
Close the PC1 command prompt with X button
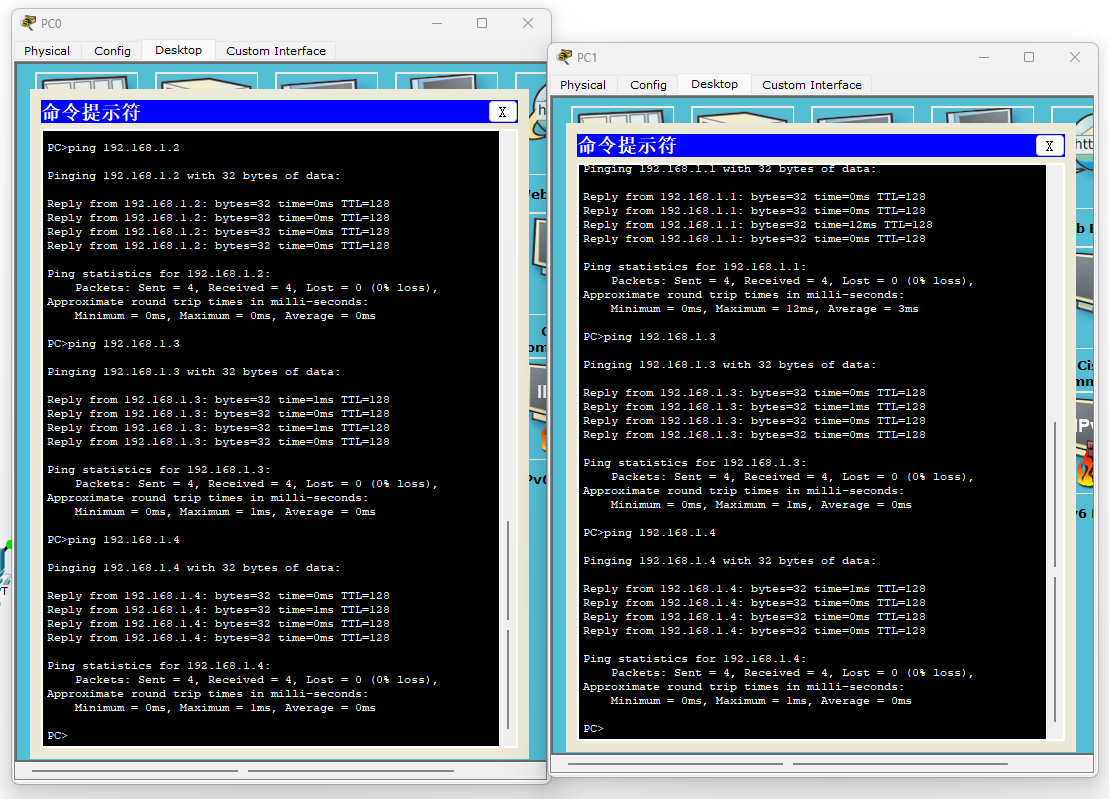tap(1050, 146)
